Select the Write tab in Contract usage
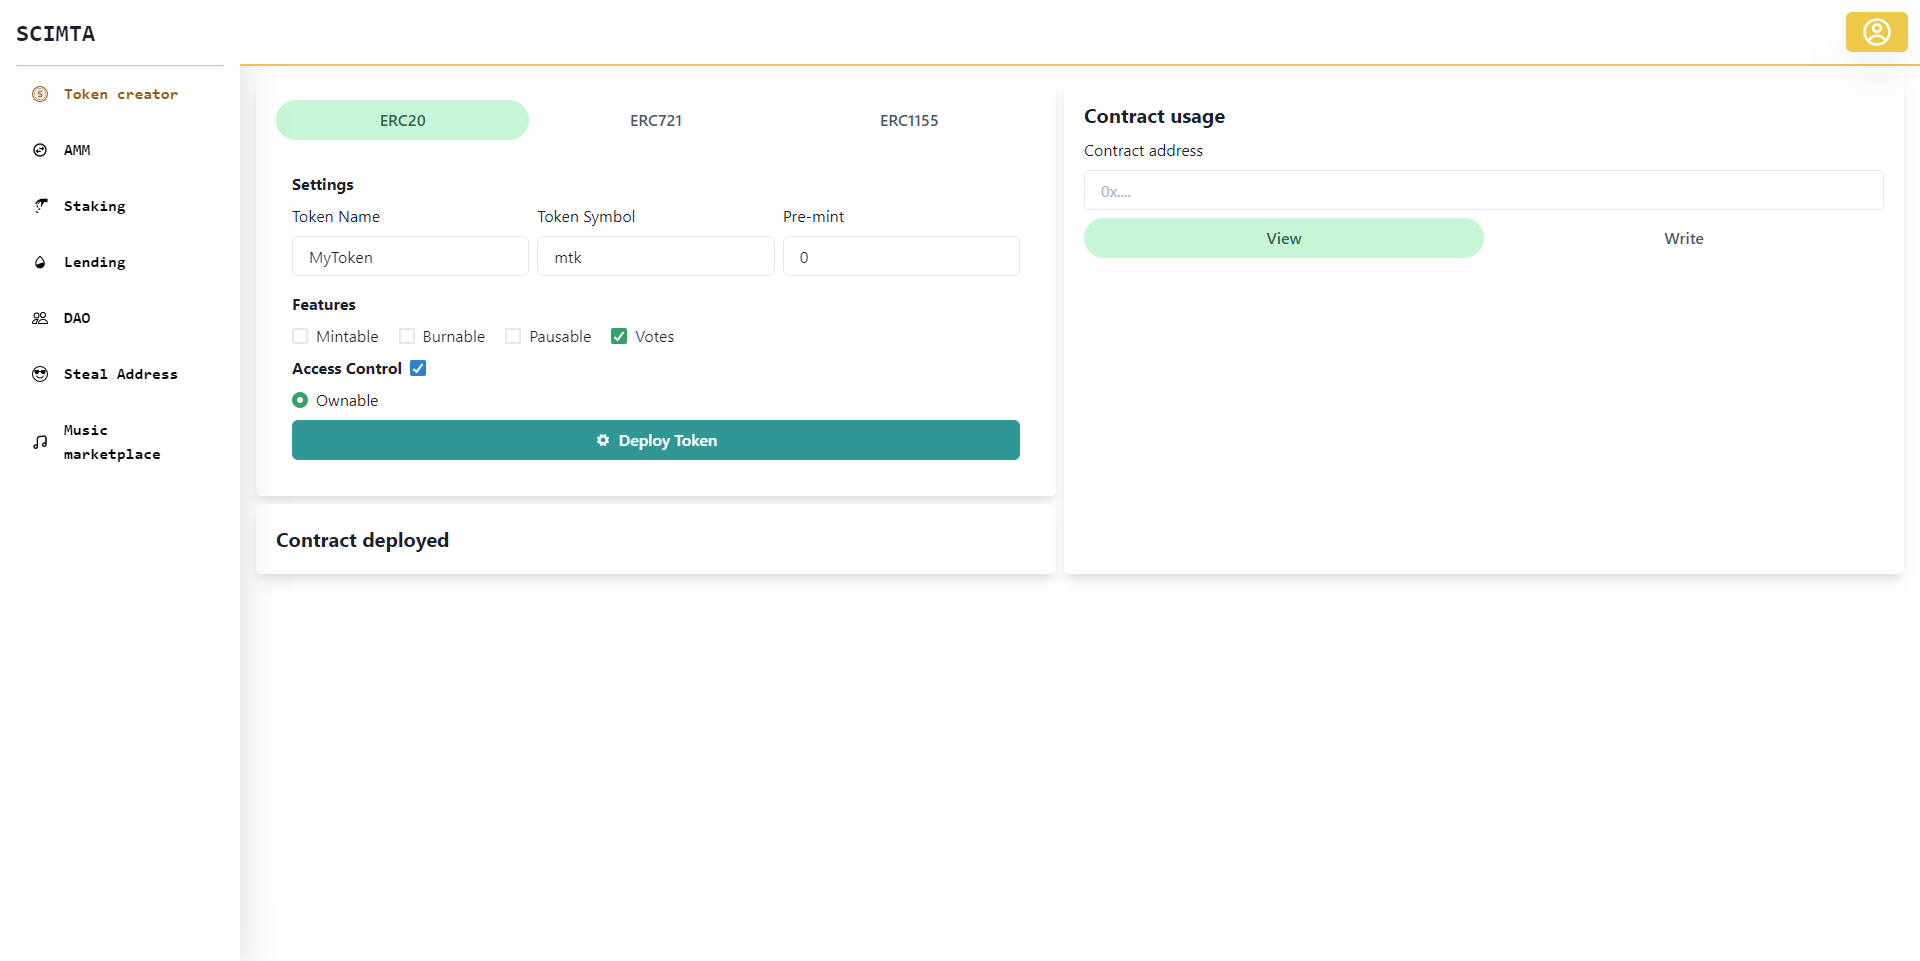The height and width of the screenshot is (961, 1920). coord(1684,238)
